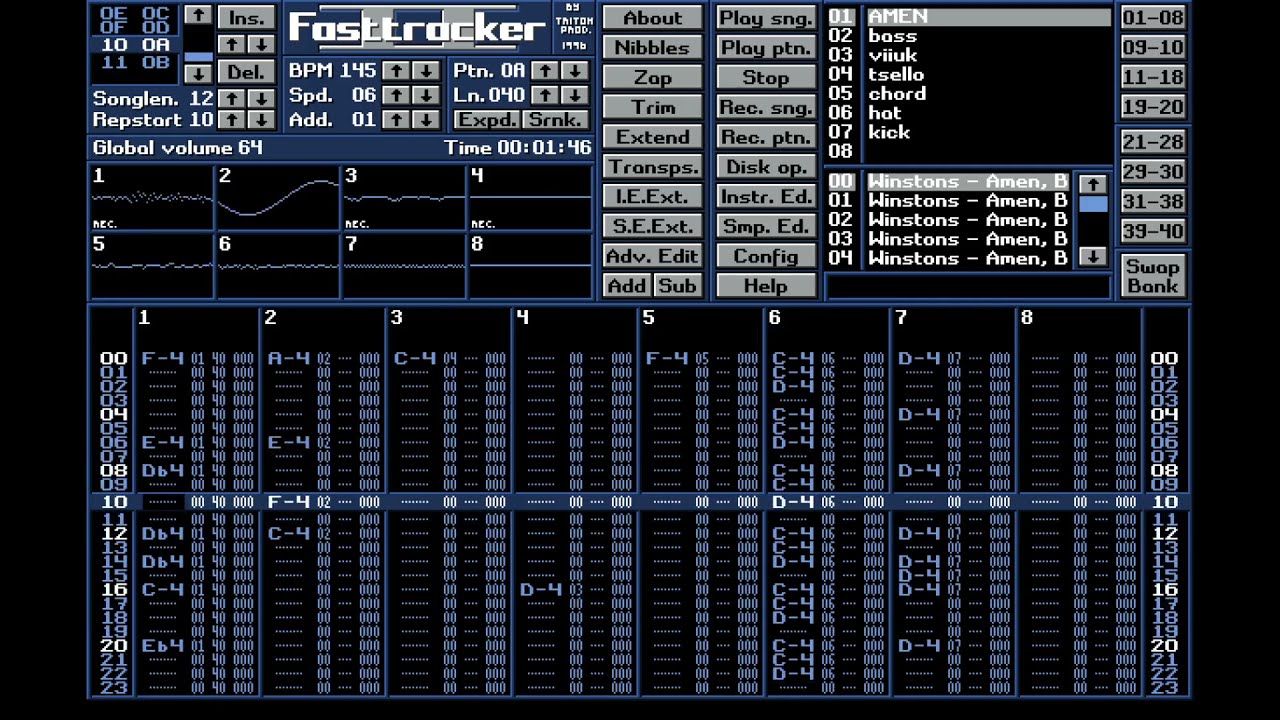Image resolution: width=1280 pixels, height=720 pixels.
Task: Increase Spd. value with up arrow
Action: [x=396, y=95]
